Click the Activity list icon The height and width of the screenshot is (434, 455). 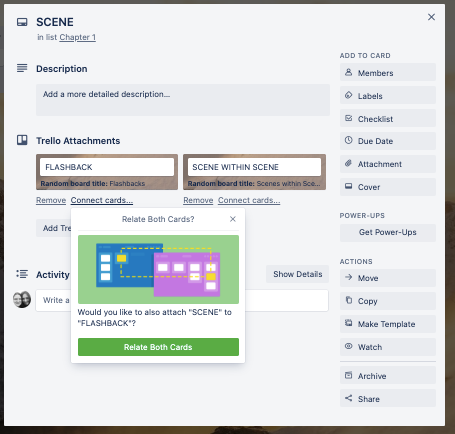click(x=22, y=274)
